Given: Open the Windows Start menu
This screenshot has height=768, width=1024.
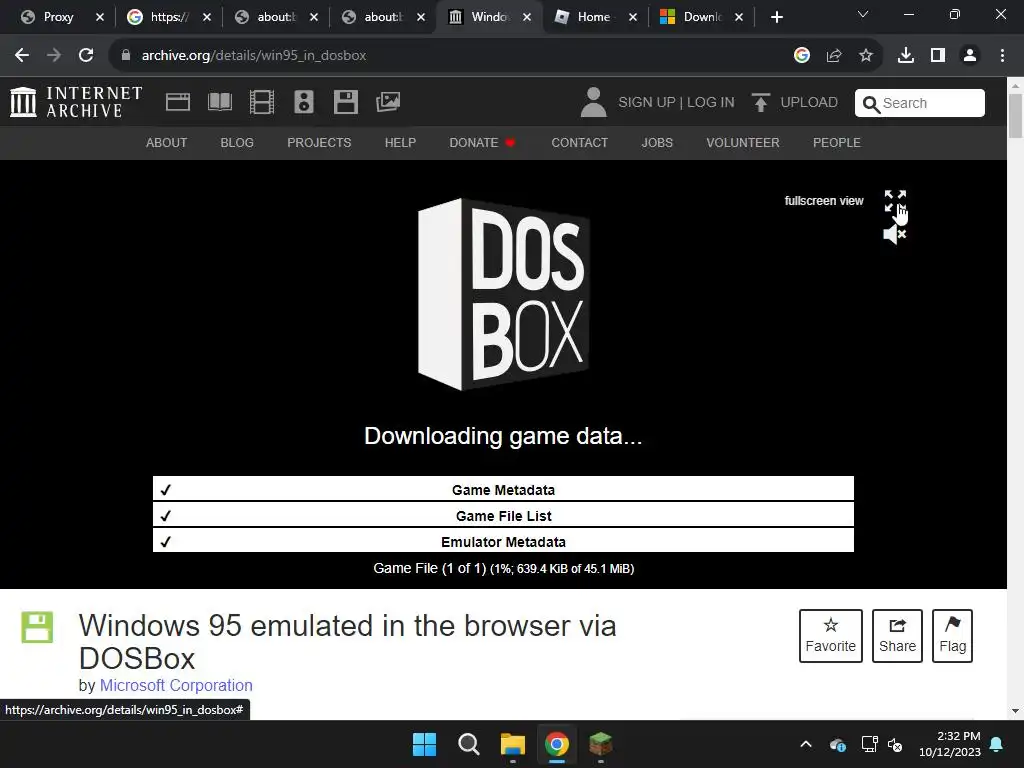Looking at the screenshot, I should point(424,744).
